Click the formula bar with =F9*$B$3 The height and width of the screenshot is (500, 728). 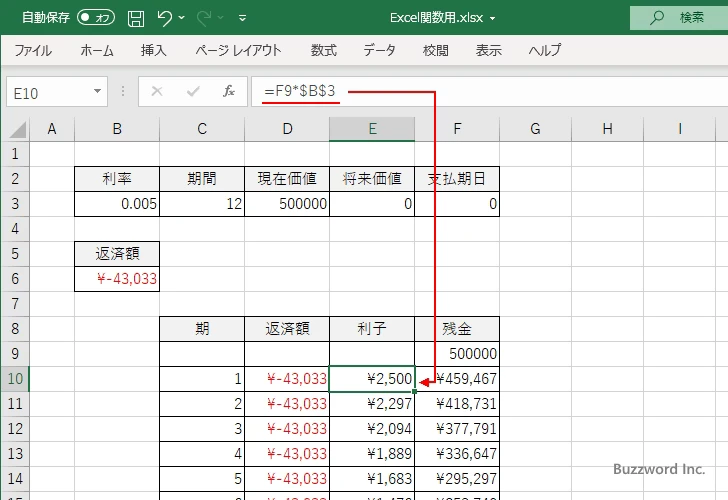click(x=489, y=91)
